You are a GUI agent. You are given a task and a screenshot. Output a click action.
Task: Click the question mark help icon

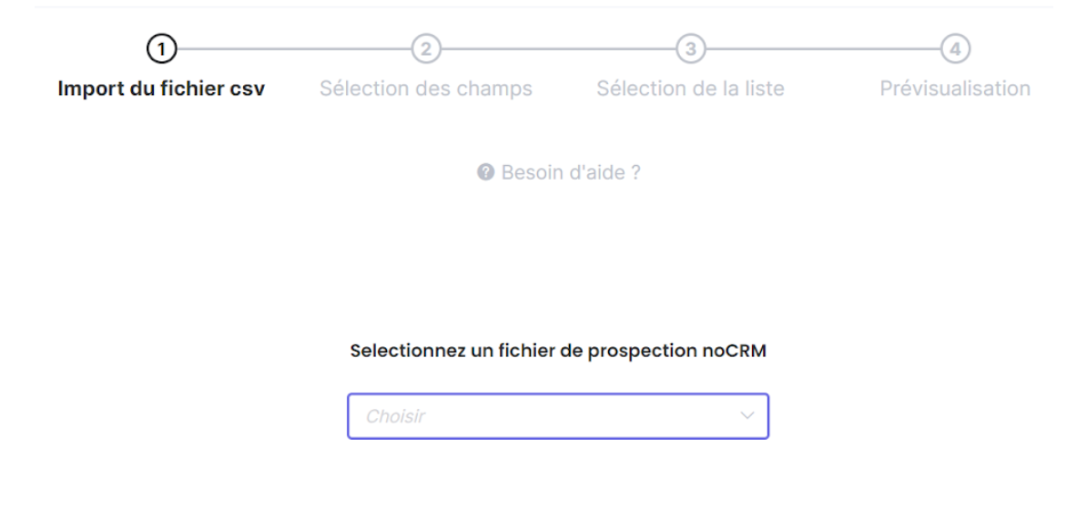pyautogui.click(x=485, y=172)
